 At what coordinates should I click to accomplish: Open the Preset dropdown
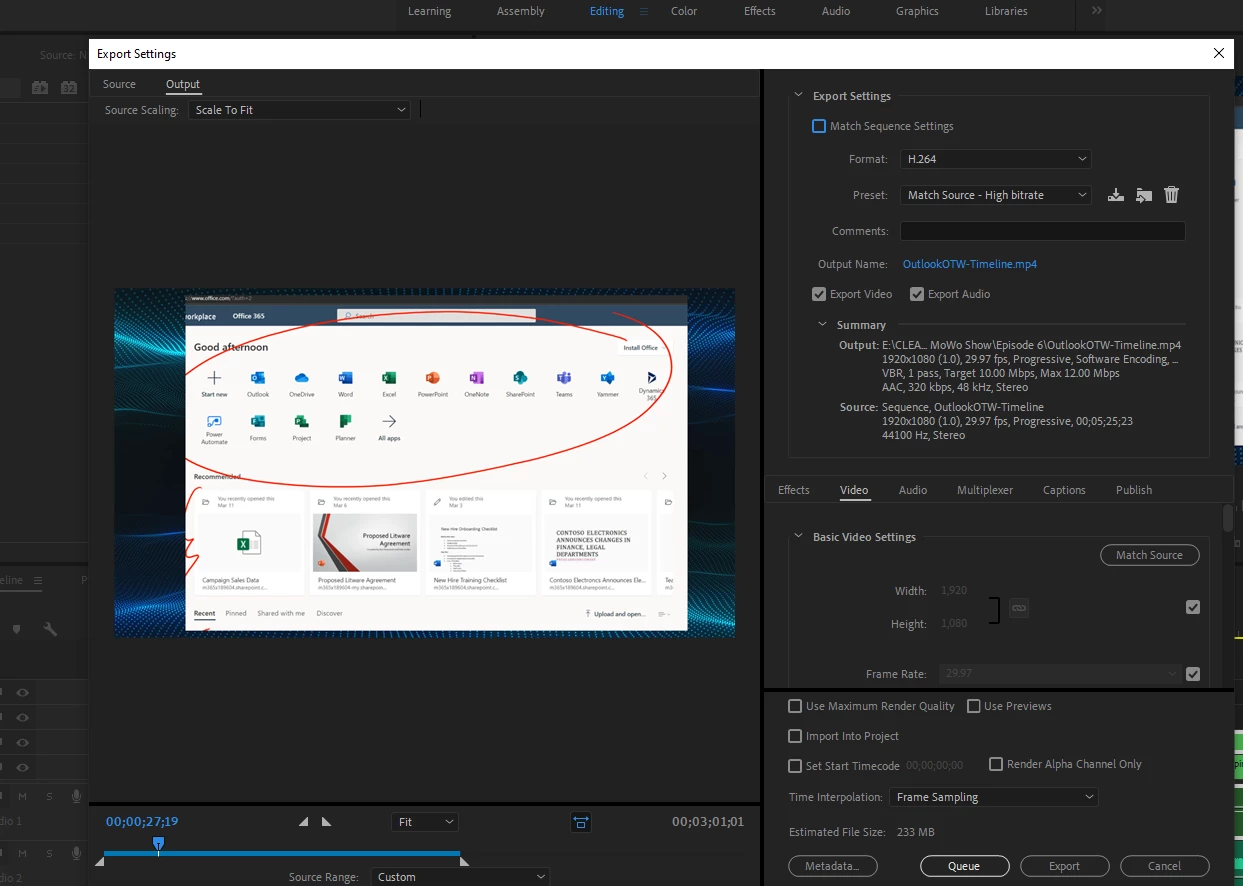(996, 195)
